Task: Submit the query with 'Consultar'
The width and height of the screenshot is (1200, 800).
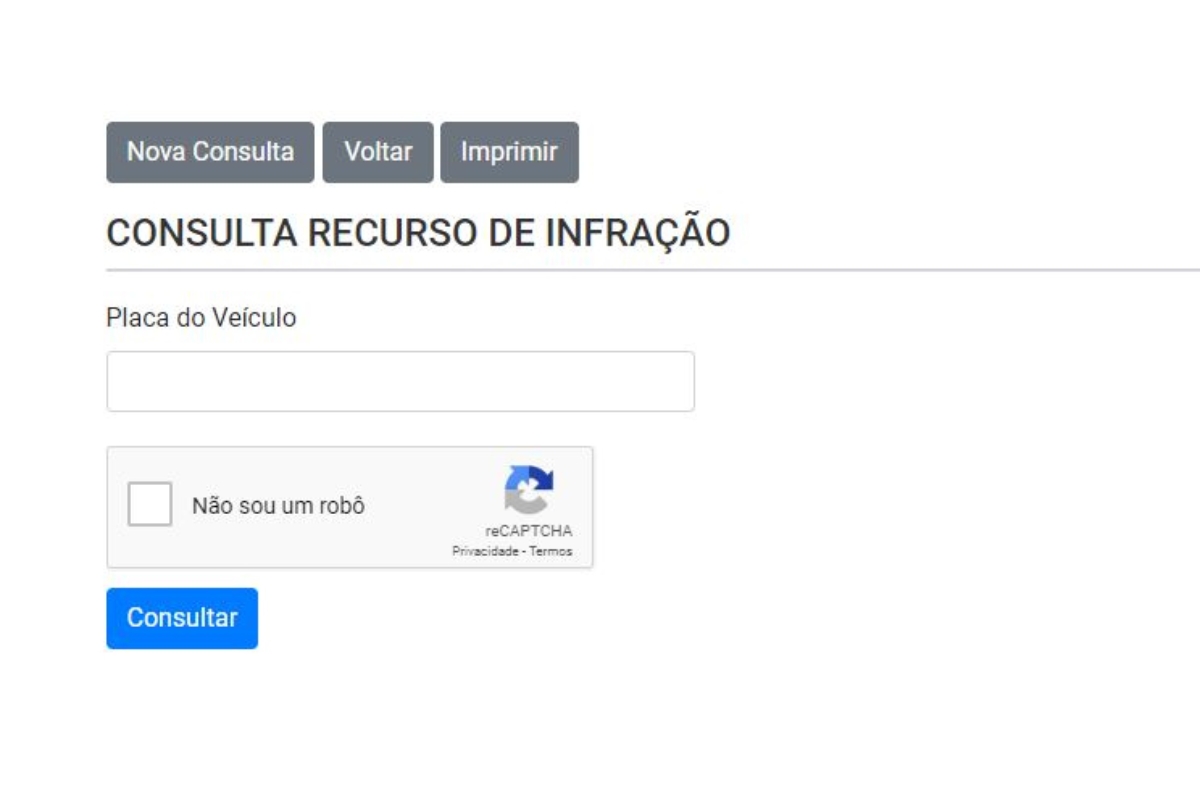Action: point(182,618)
